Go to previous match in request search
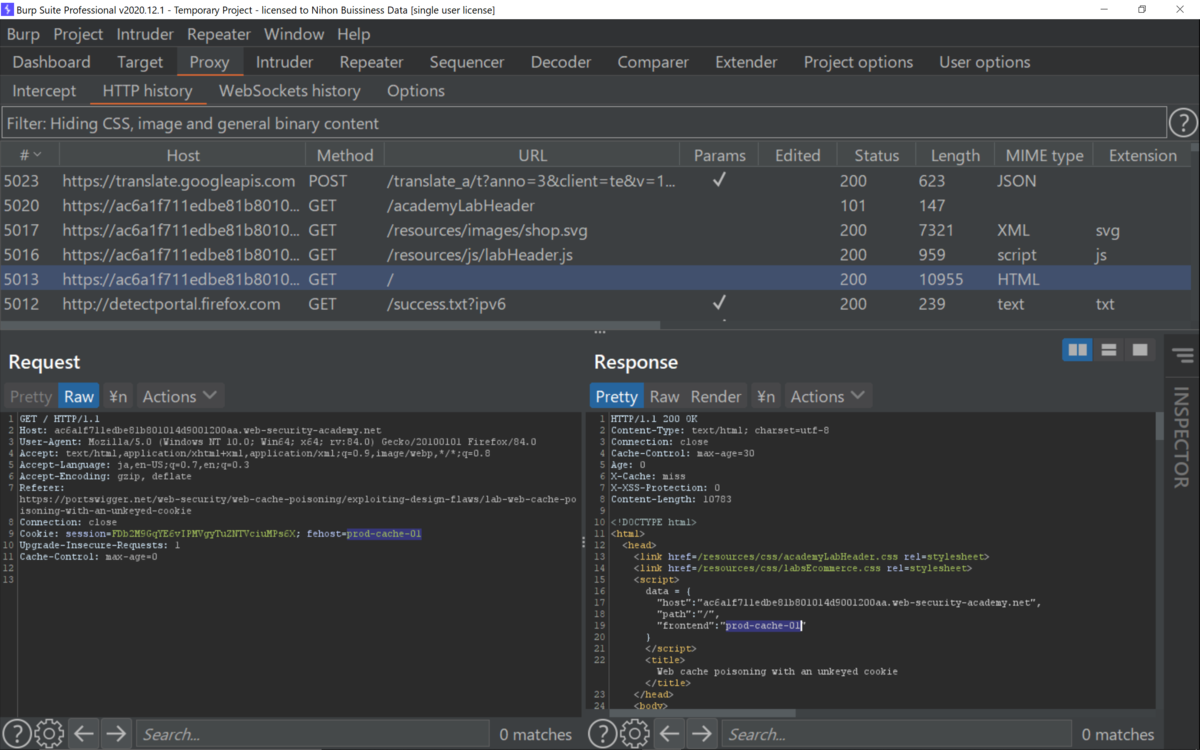 point(84,734)
